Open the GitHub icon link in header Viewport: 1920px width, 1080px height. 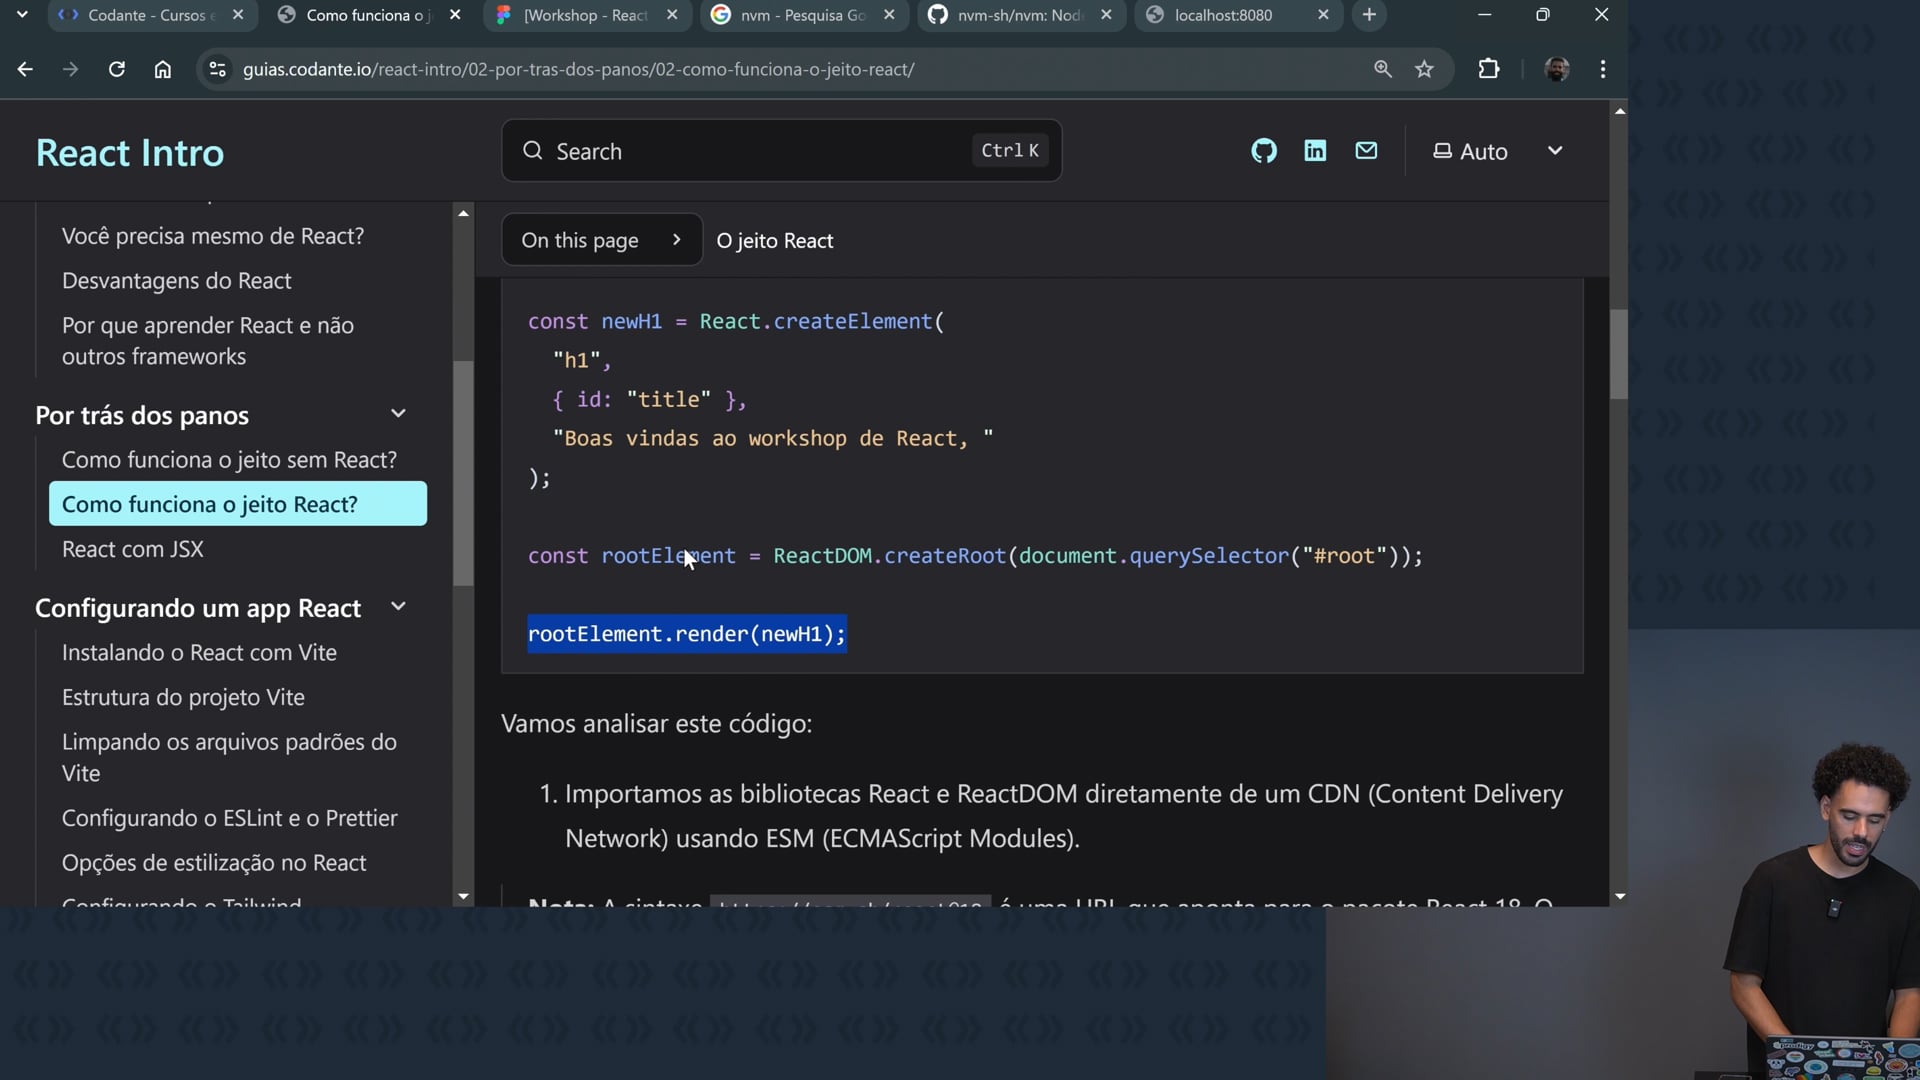[x=1264, y=151]
